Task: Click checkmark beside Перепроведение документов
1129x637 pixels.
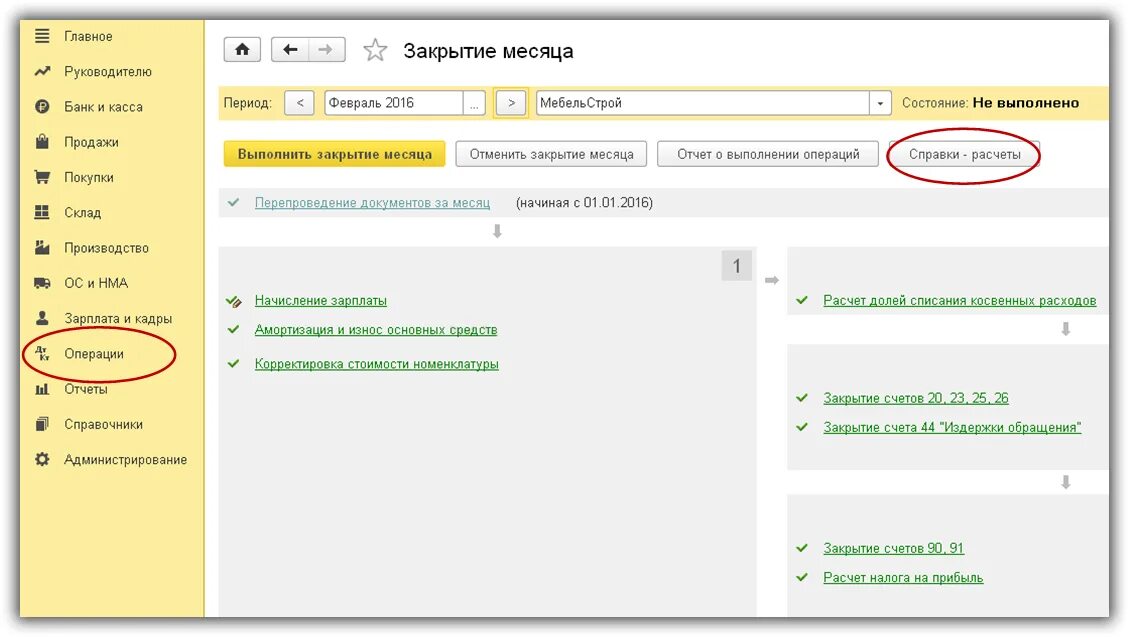Action: pos(233,203)
